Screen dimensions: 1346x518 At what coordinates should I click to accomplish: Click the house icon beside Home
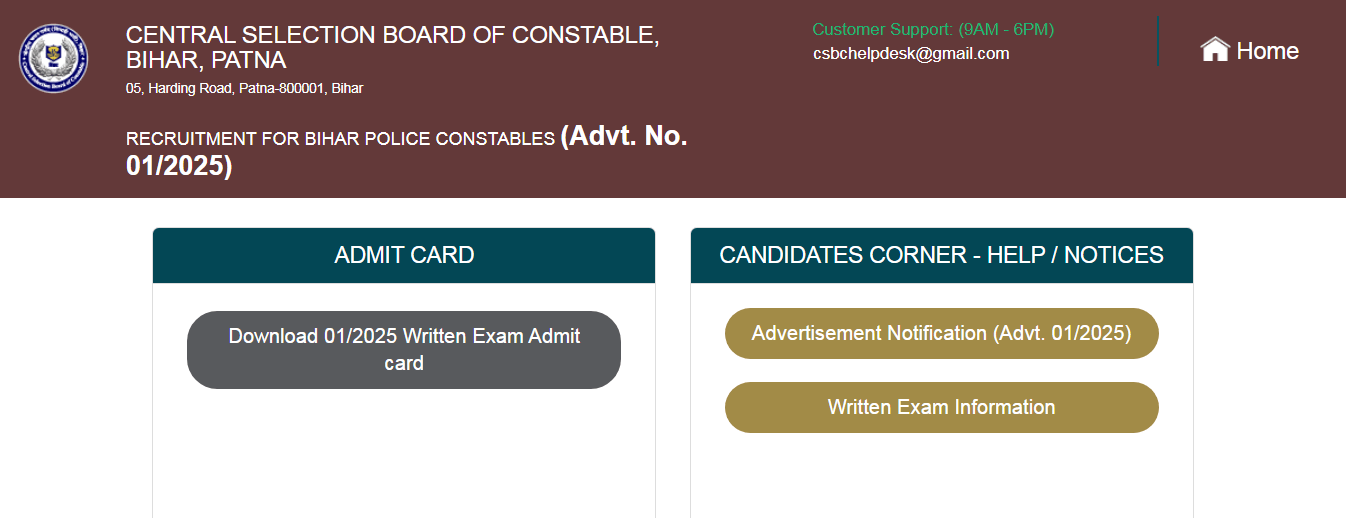(x=1214, y=50)
